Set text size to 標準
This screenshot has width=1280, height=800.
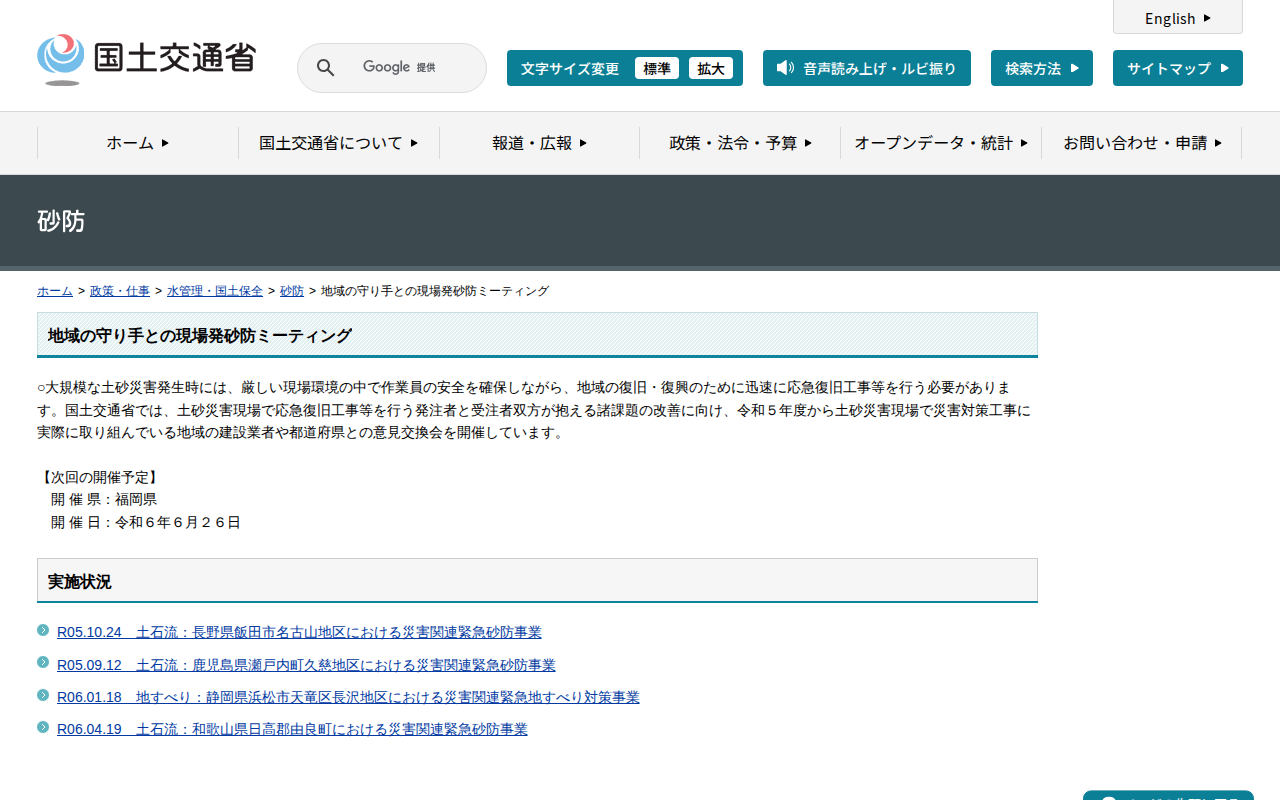[656, 68]
